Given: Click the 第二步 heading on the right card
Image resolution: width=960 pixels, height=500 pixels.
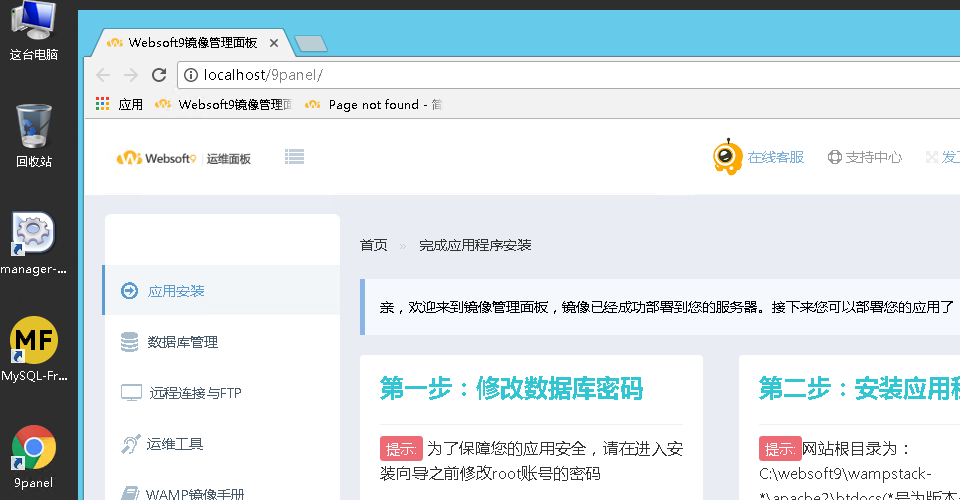Looking at the screenshot, I should coord(859,389).
